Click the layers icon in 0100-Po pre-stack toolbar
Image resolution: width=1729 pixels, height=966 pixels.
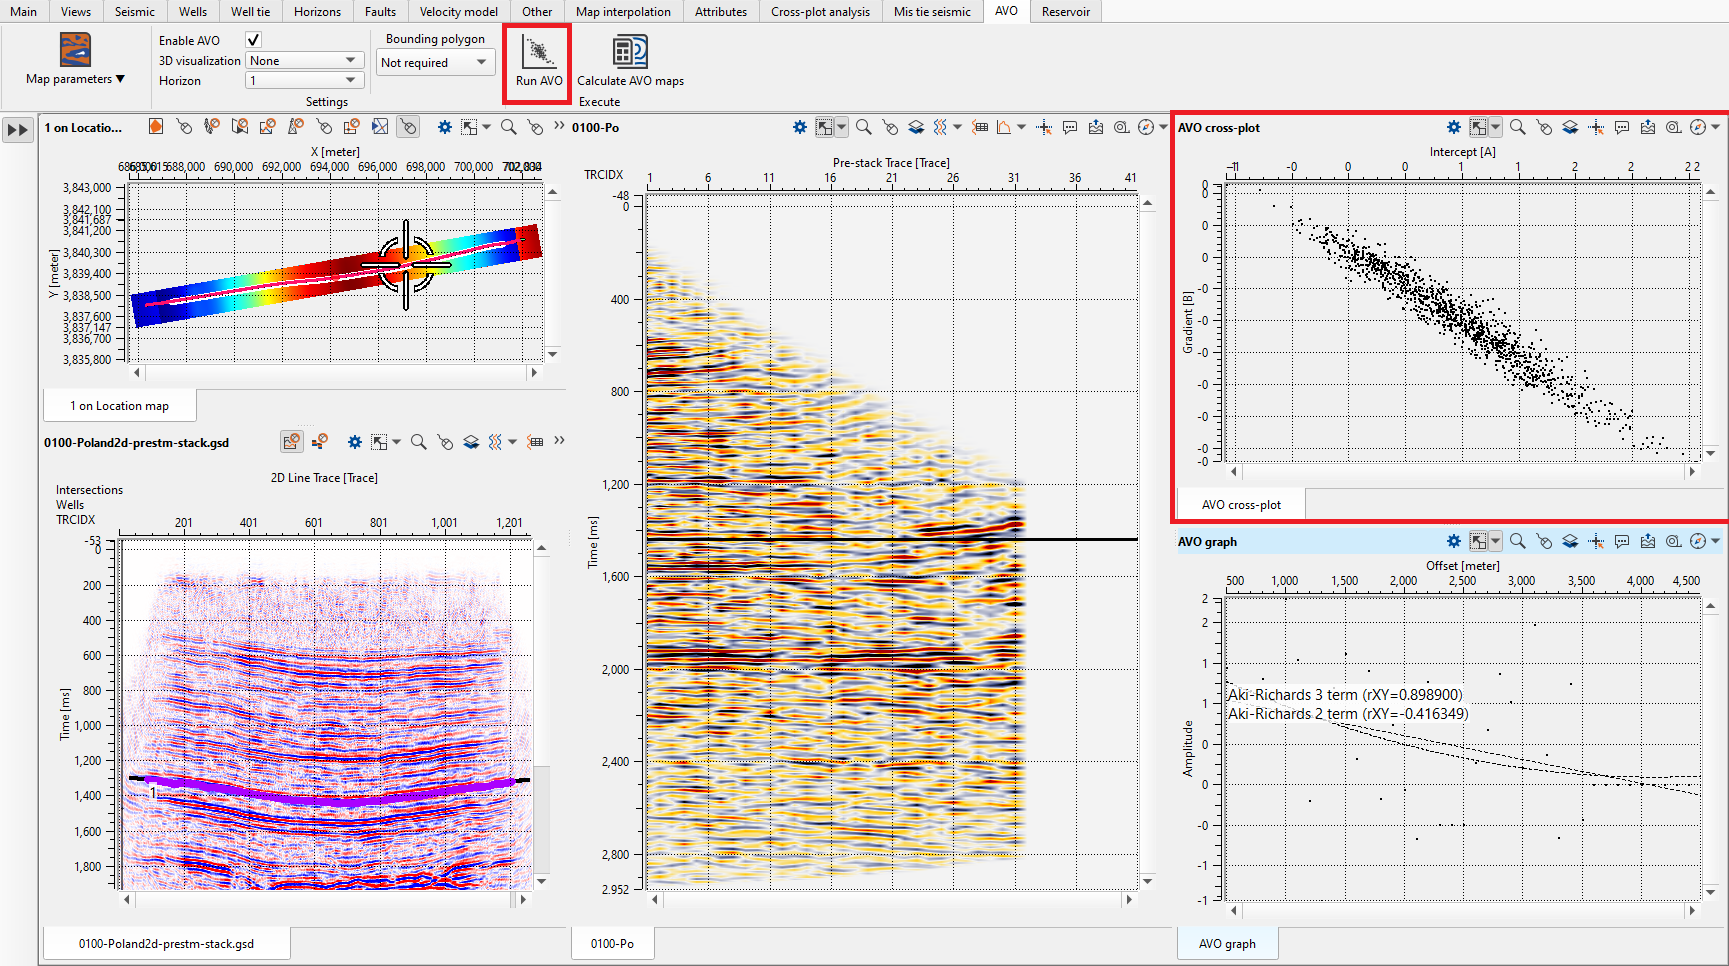[916, 127]
